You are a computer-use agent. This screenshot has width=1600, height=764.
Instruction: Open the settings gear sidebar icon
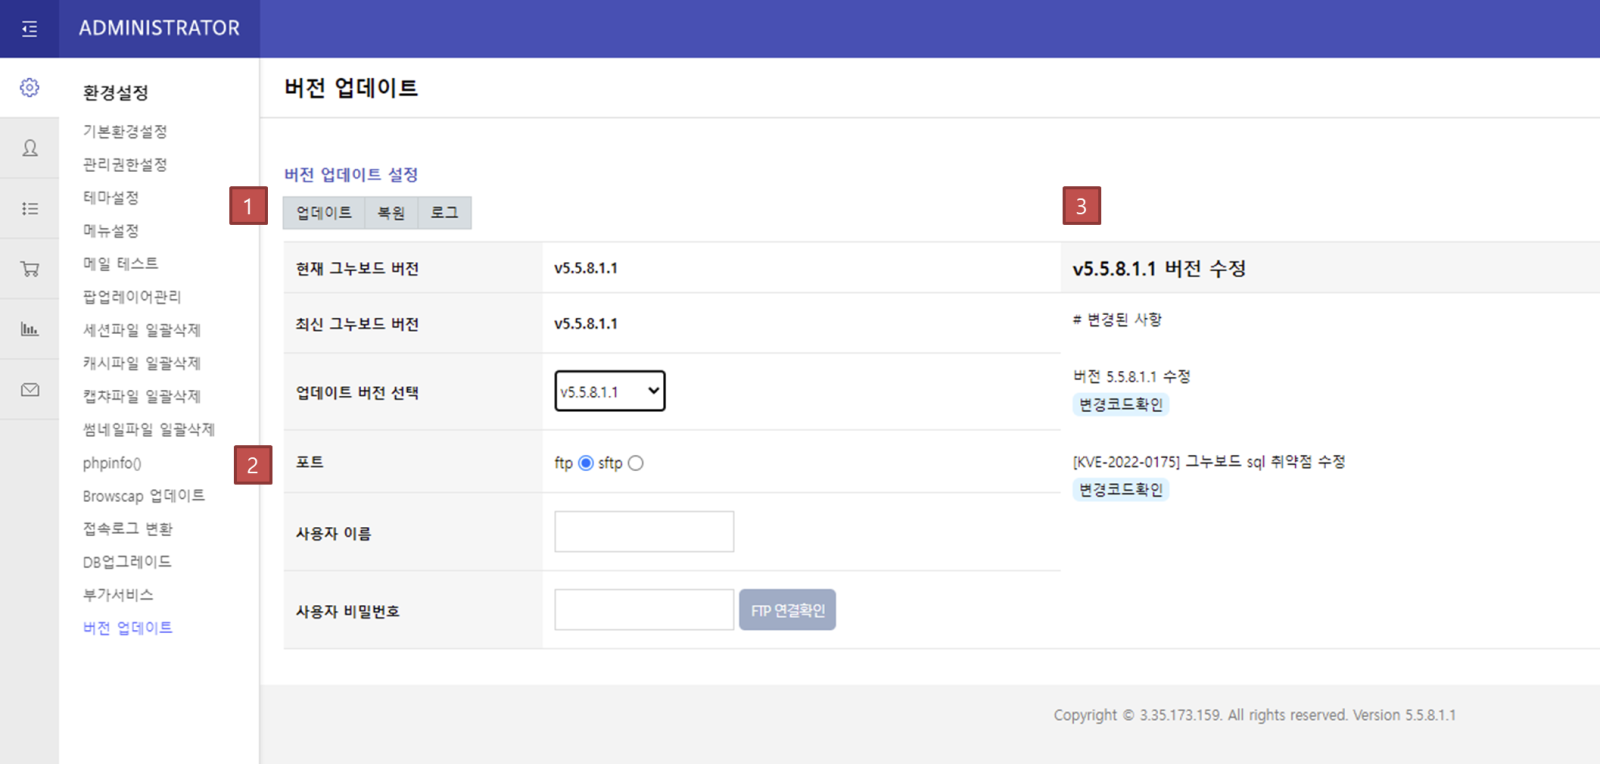pyautogui.click(x=30, y=88)
